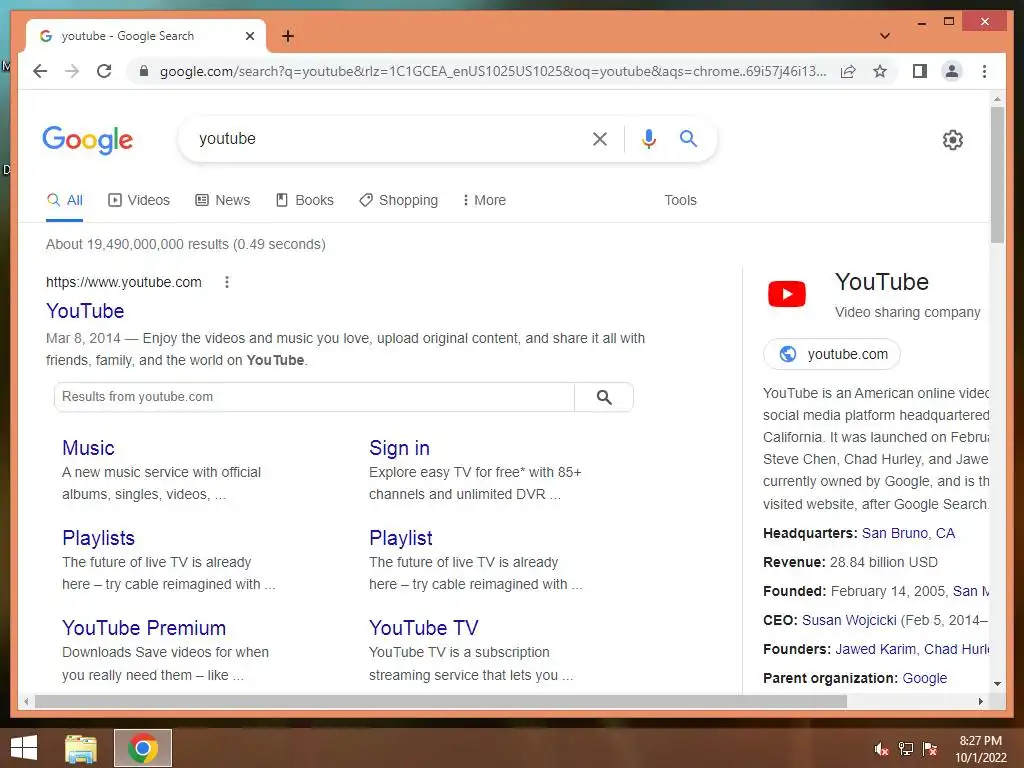Open the Music sitelink
Viewport: 1024px width, 768px height.
88,448
